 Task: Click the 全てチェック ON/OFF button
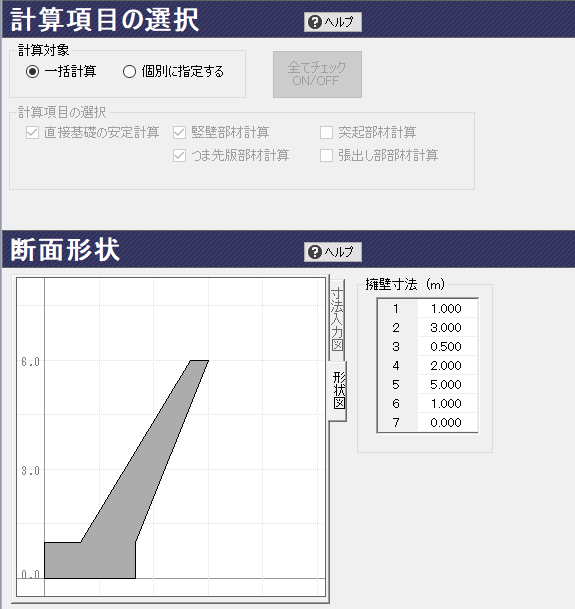(x=317, y=74)
